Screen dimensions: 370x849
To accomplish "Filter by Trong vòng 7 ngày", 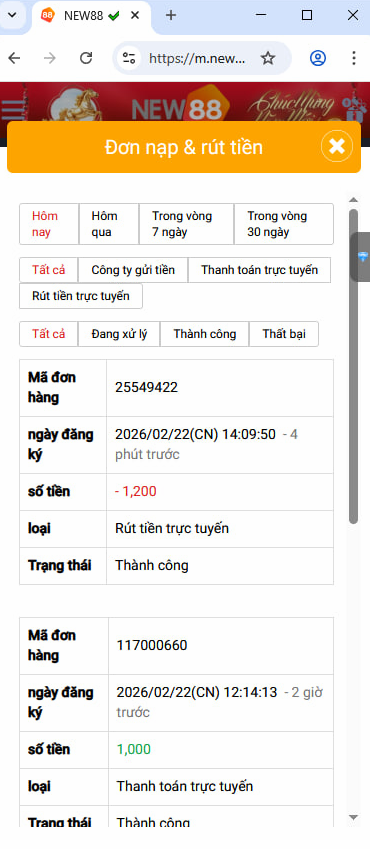I will pos(186,224).
